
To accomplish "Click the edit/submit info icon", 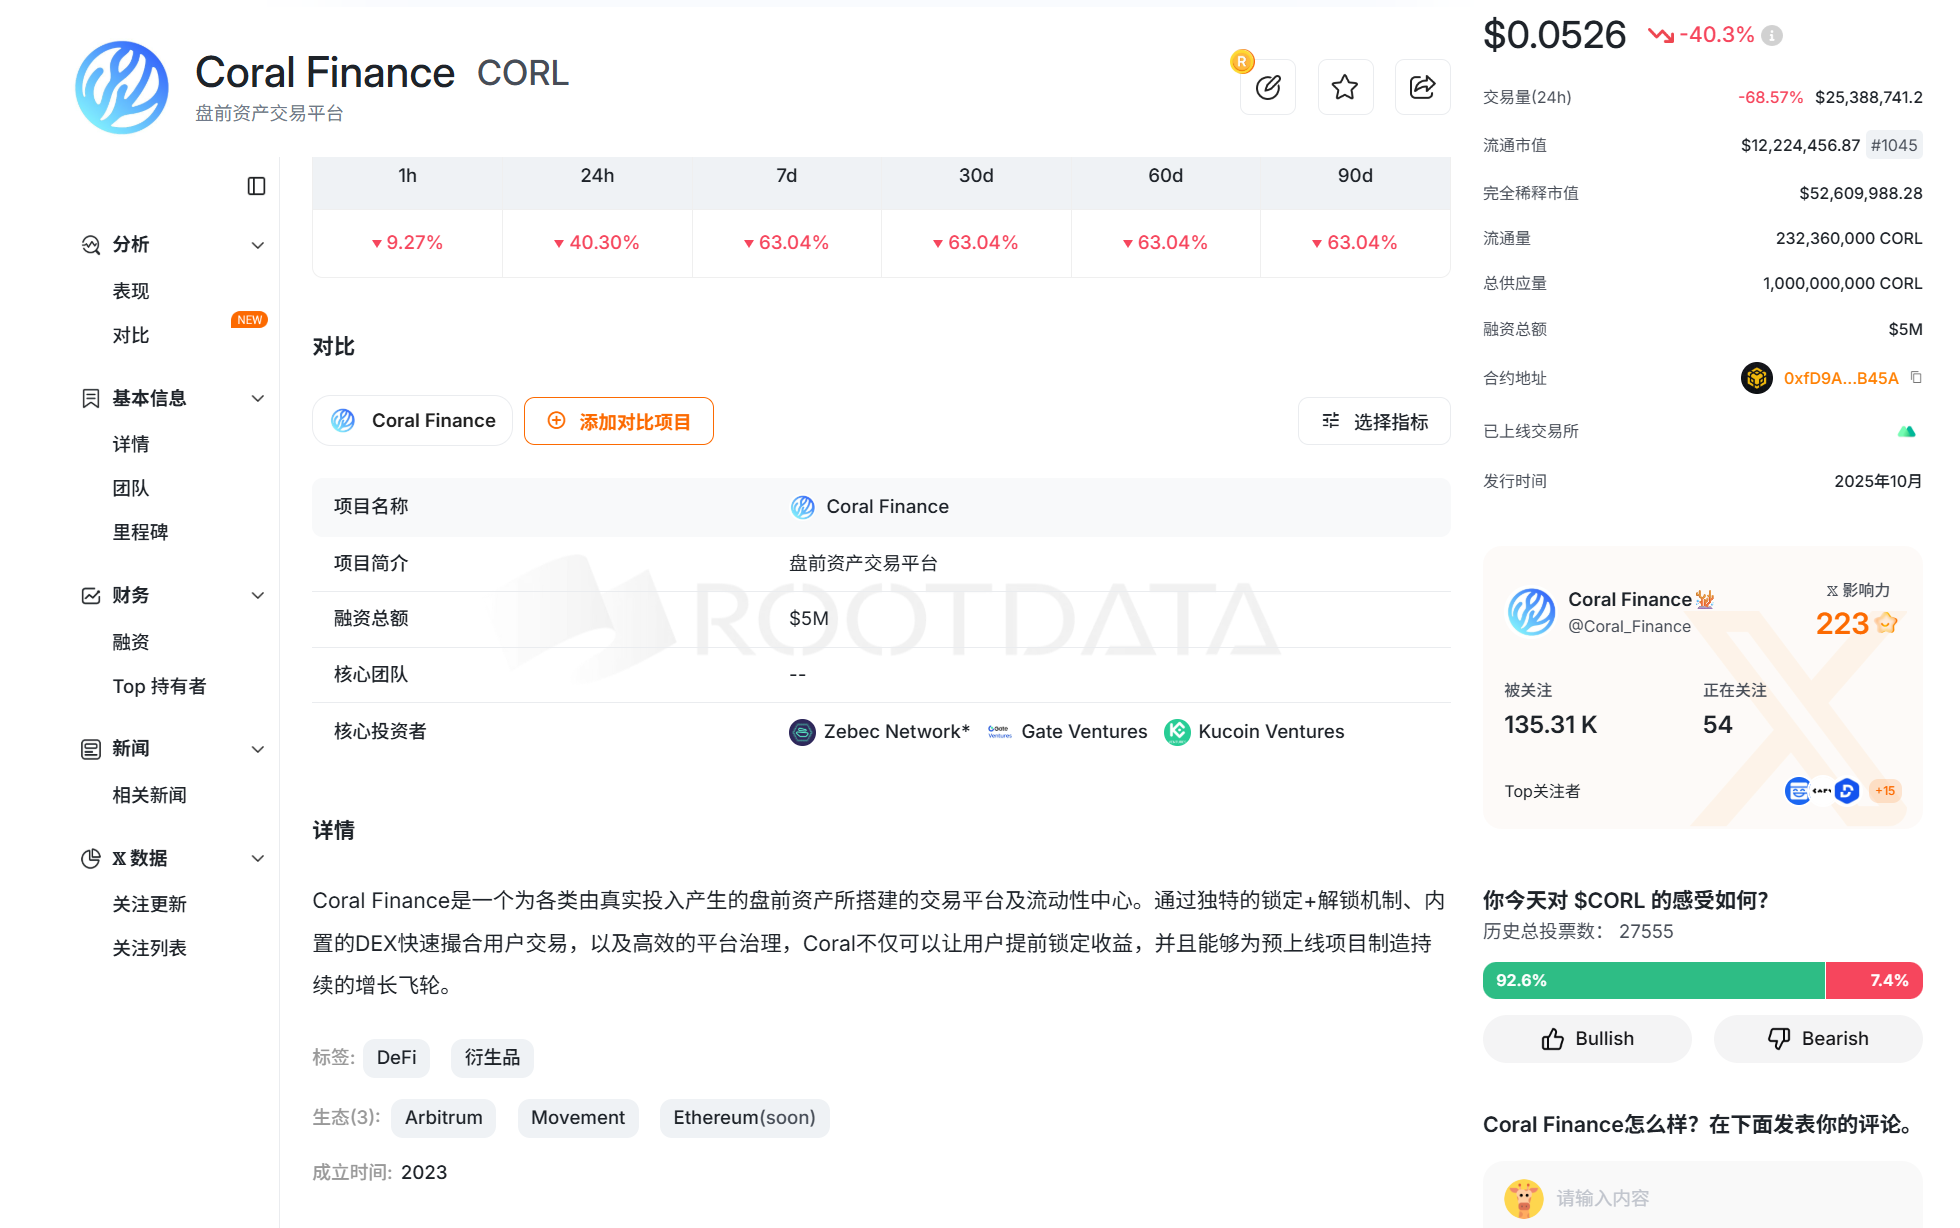I will click(x=1267, y=88).
